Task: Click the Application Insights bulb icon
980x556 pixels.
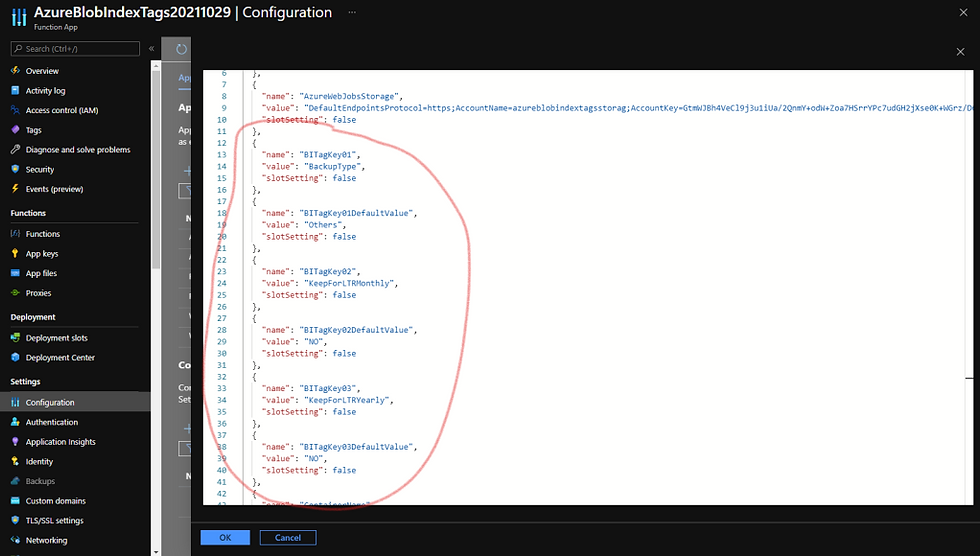Action: click(x=15, y=442)
